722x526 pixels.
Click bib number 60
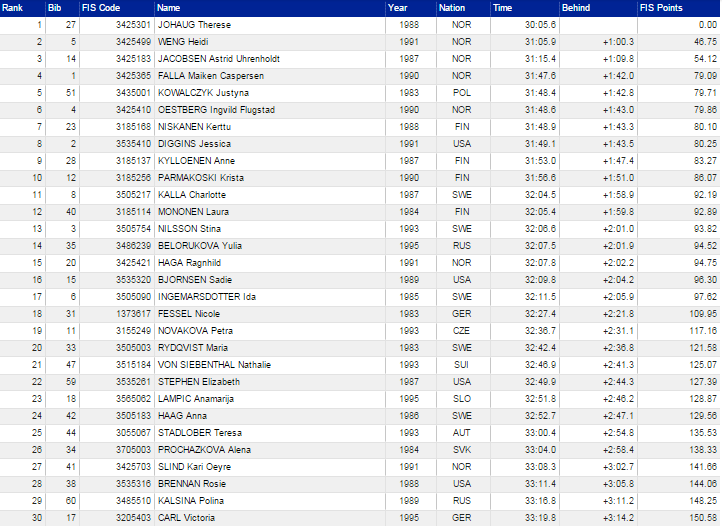(x=70, y=502)
